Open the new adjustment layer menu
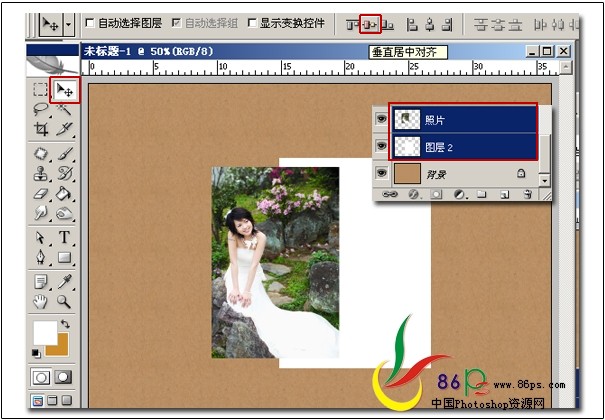The image size is (605, 420). [x=460, y=195]
